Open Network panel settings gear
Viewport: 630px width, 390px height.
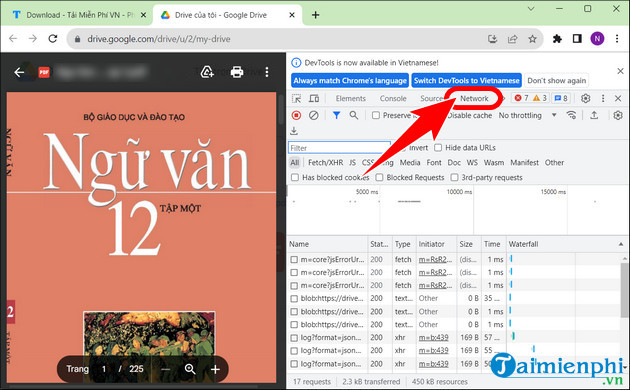(x=618, y=115)
